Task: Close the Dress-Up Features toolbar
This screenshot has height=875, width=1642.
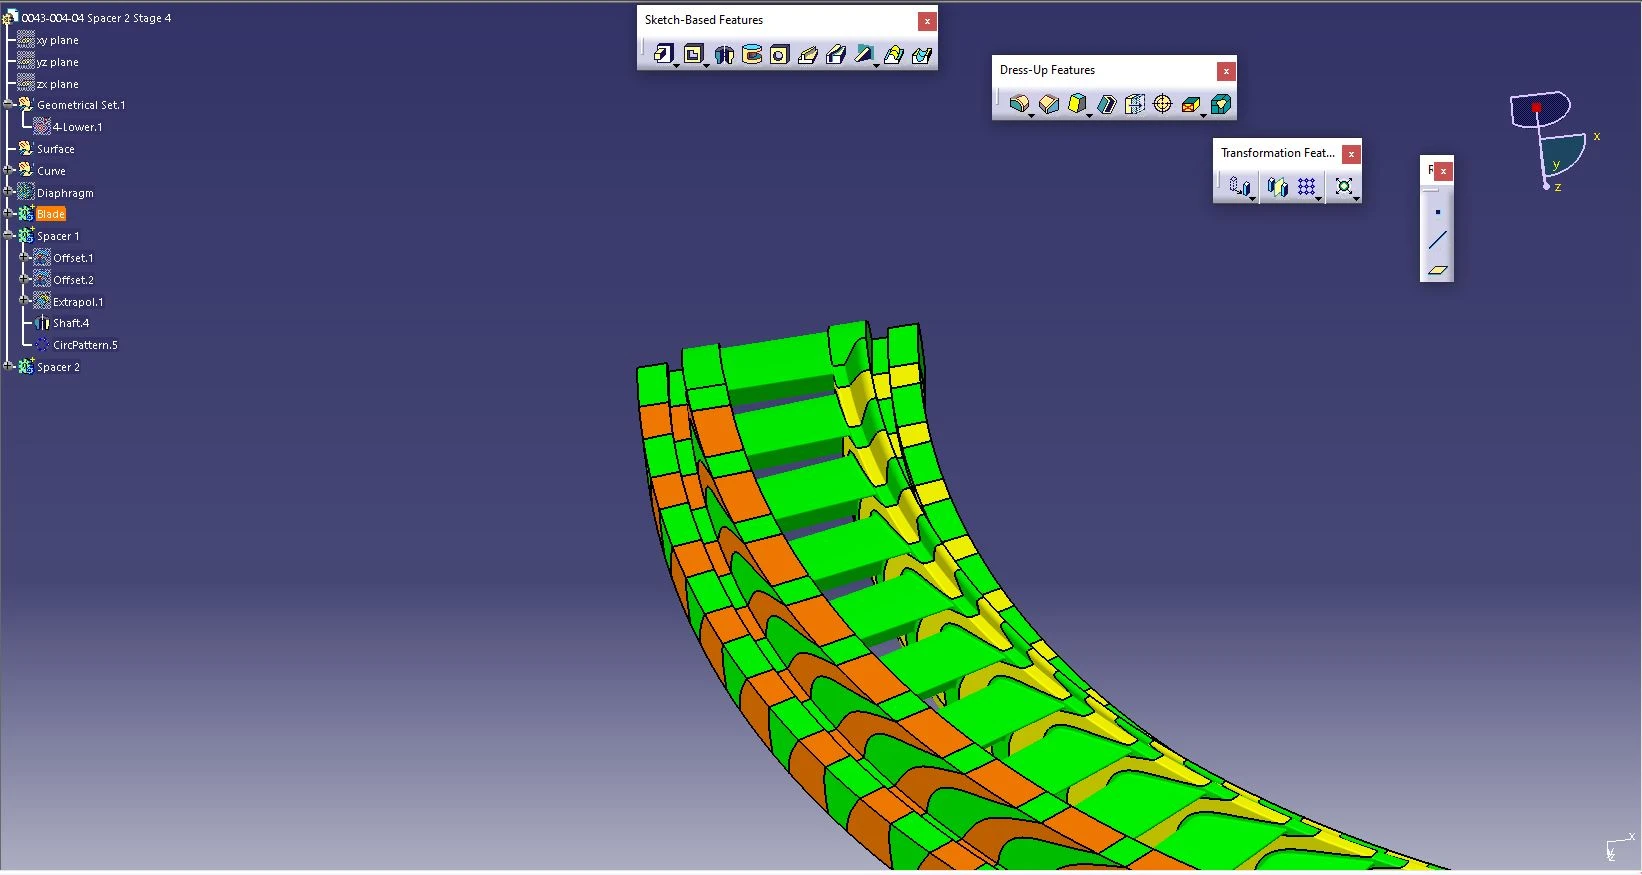Action: click(x=1226, y=71)
